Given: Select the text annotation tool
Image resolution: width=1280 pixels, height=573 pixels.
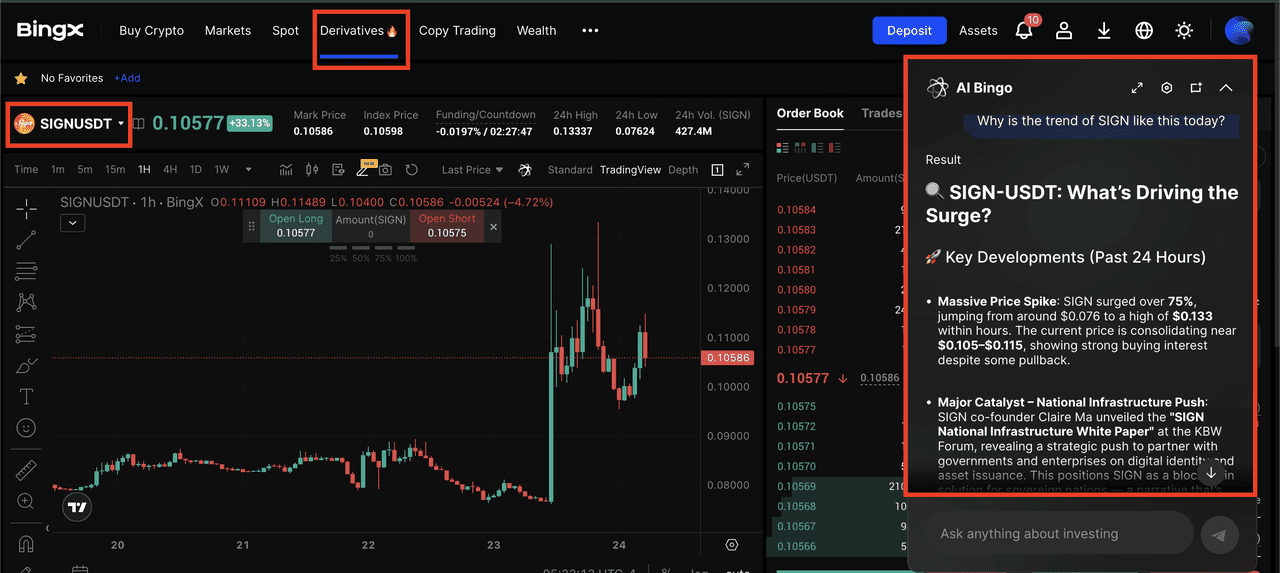Looking at the screenshot, I should tap(27, 397).
